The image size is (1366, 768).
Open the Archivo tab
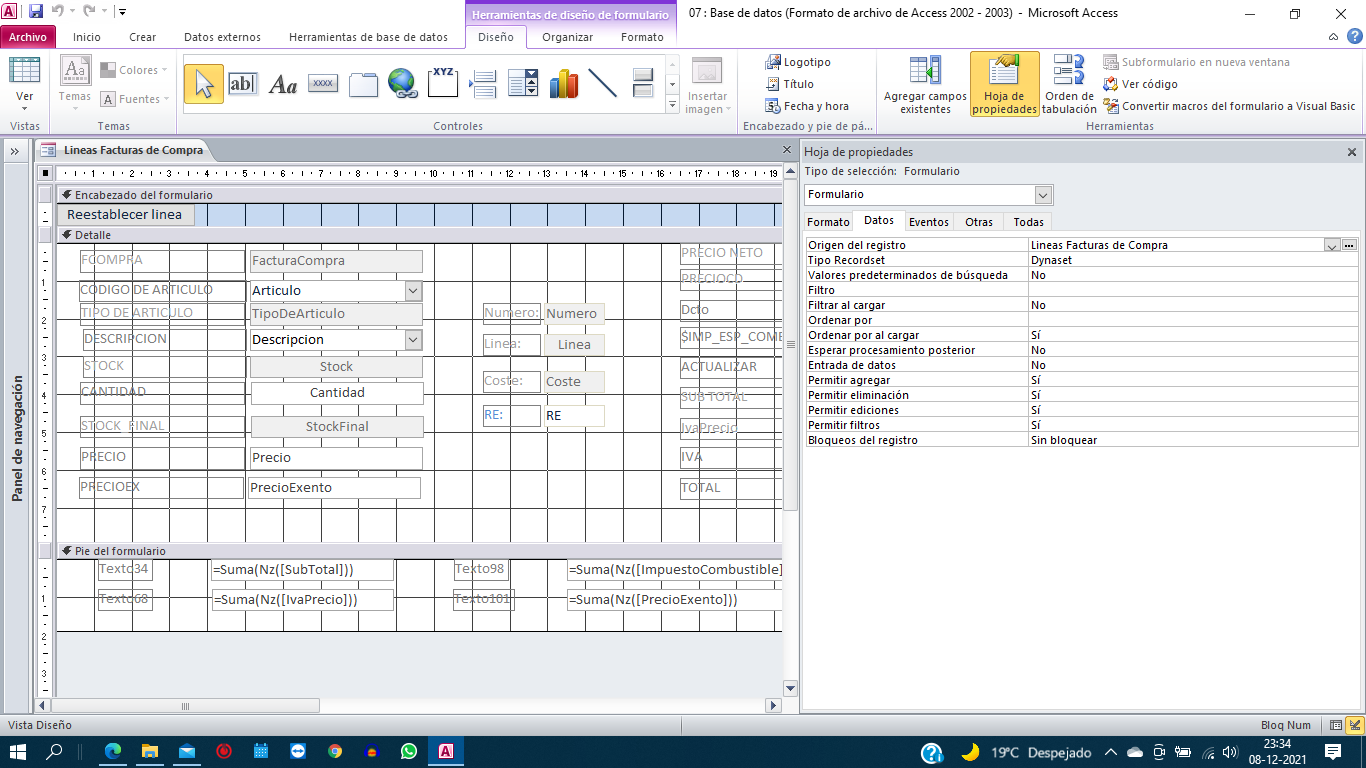coord(28,37)
